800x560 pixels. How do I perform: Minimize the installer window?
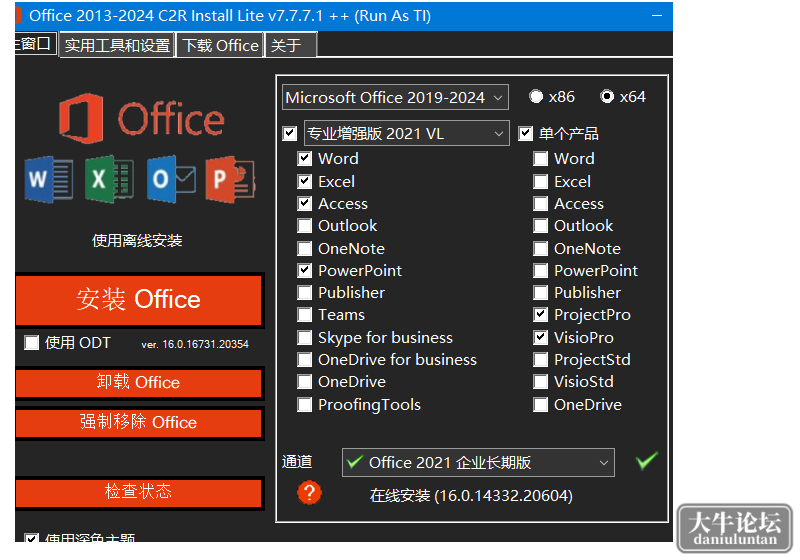point(657,16)
